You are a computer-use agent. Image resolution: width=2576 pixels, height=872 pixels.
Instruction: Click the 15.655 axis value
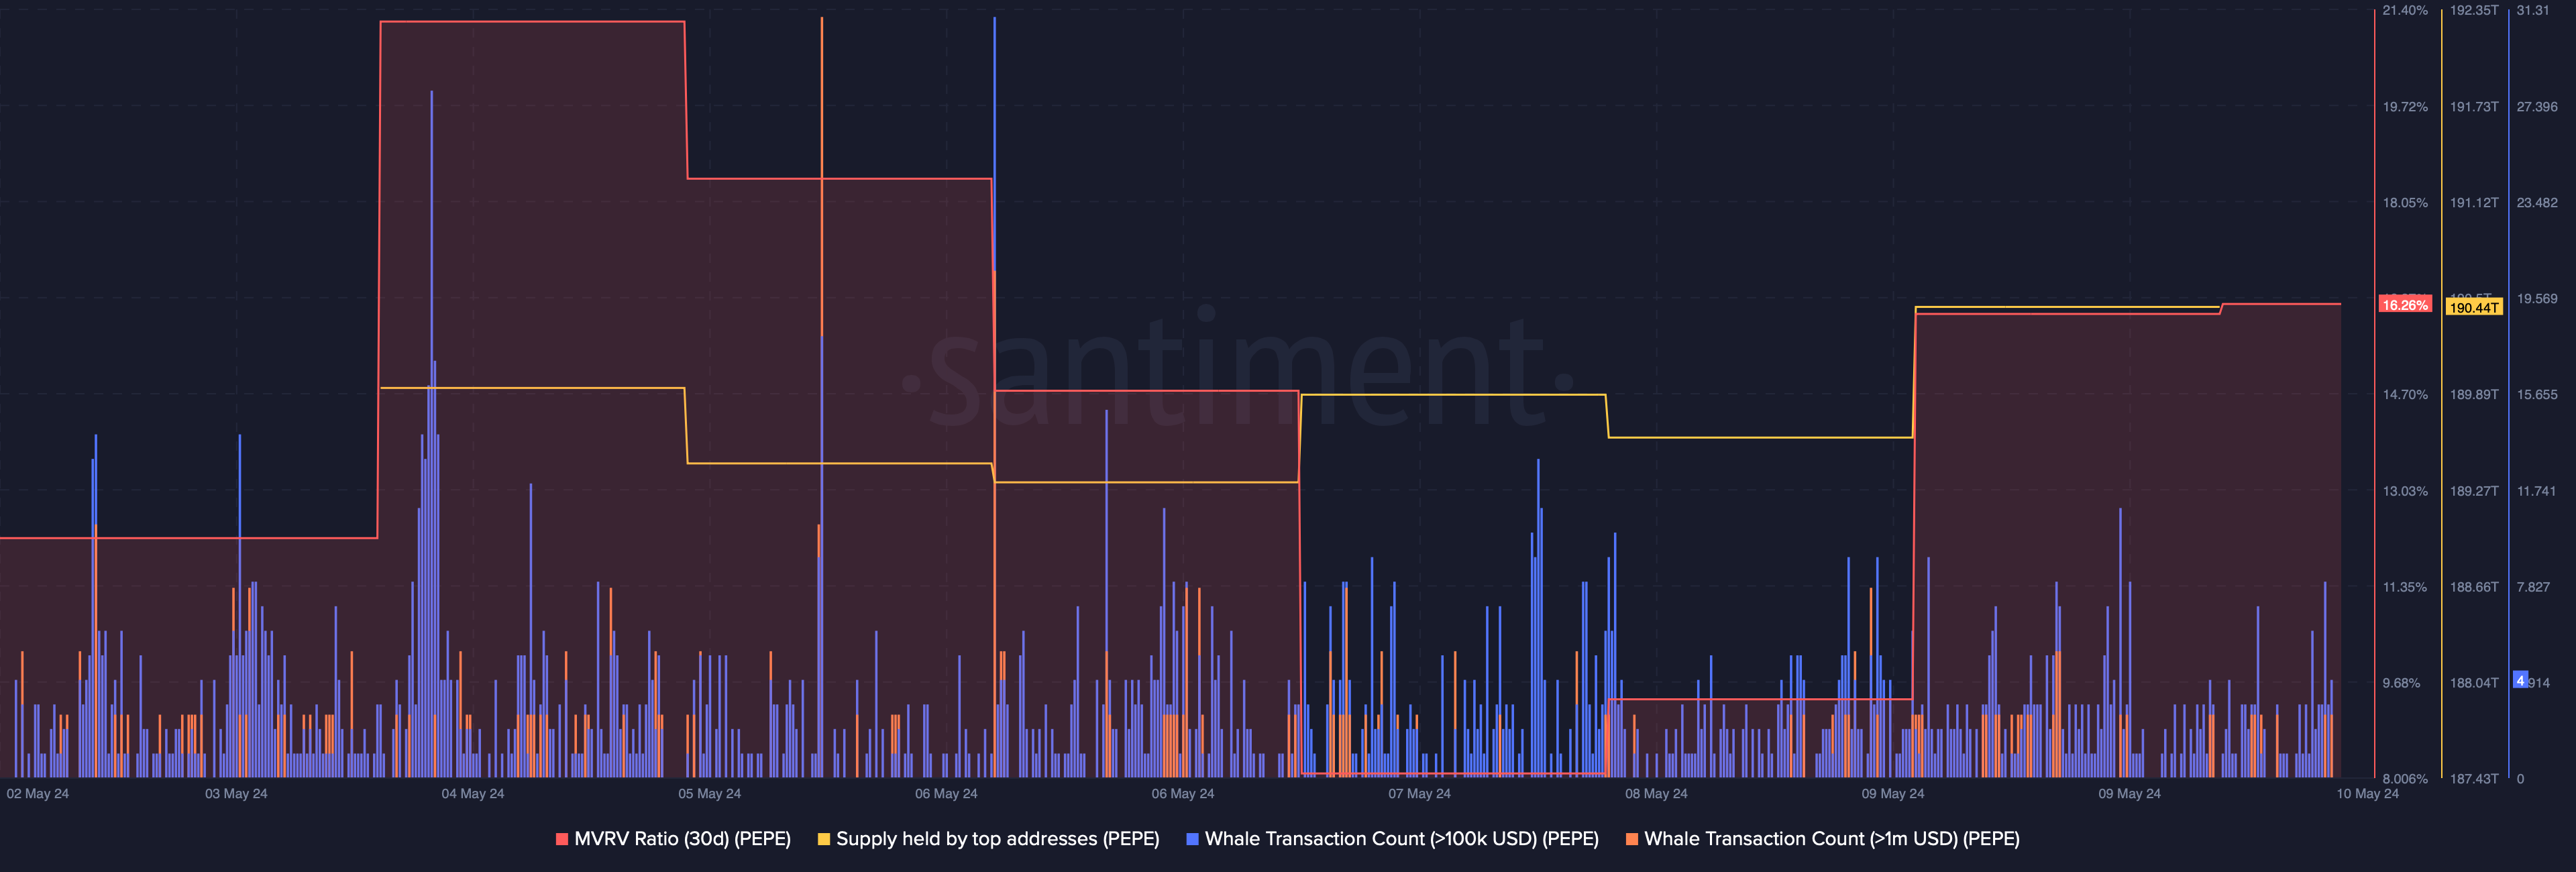2537,395
